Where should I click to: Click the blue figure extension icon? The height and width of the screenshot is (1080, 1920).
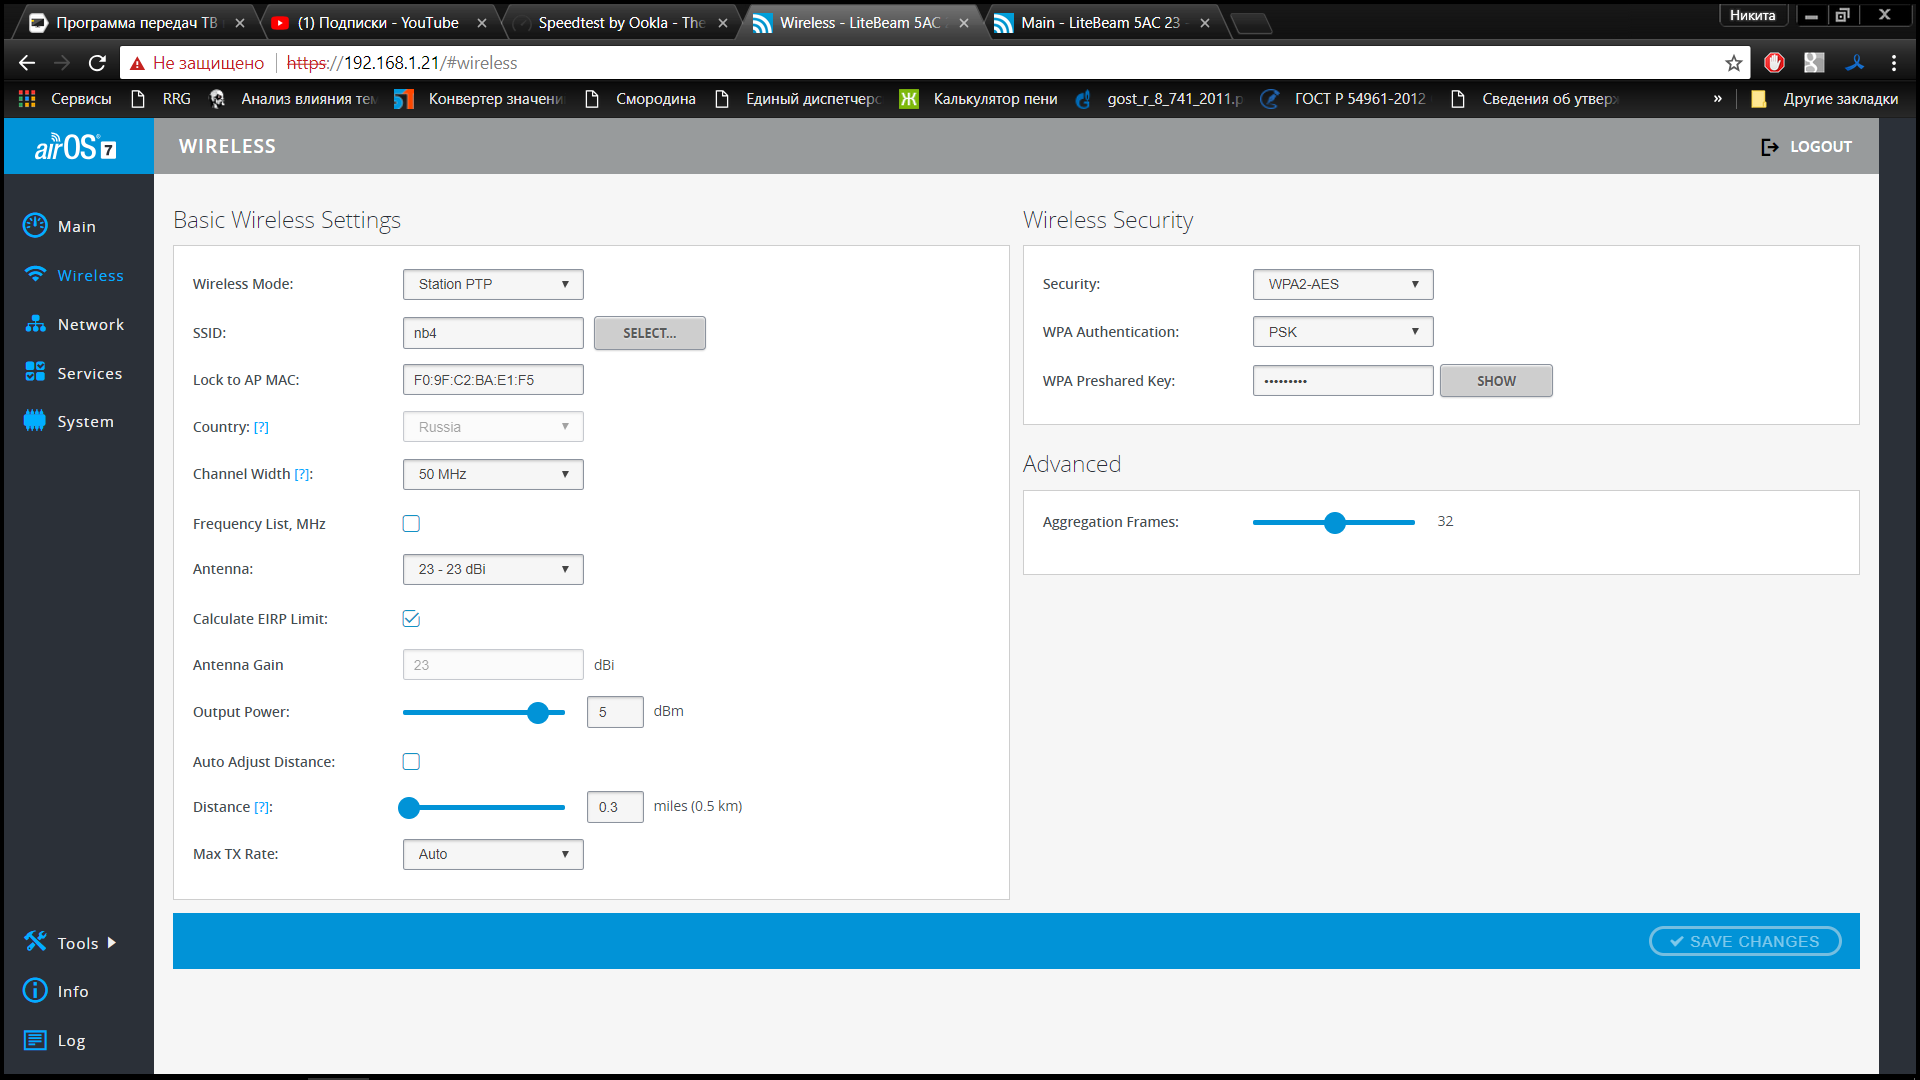pos(1855,63)
